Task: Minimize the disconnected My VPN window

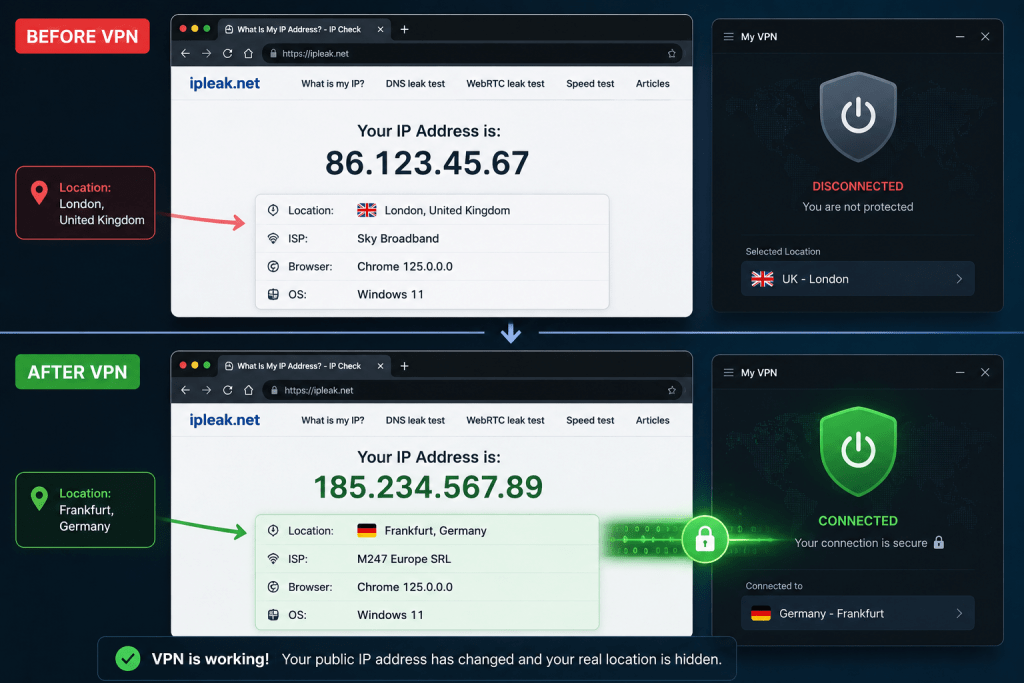Action: [960, 37]
